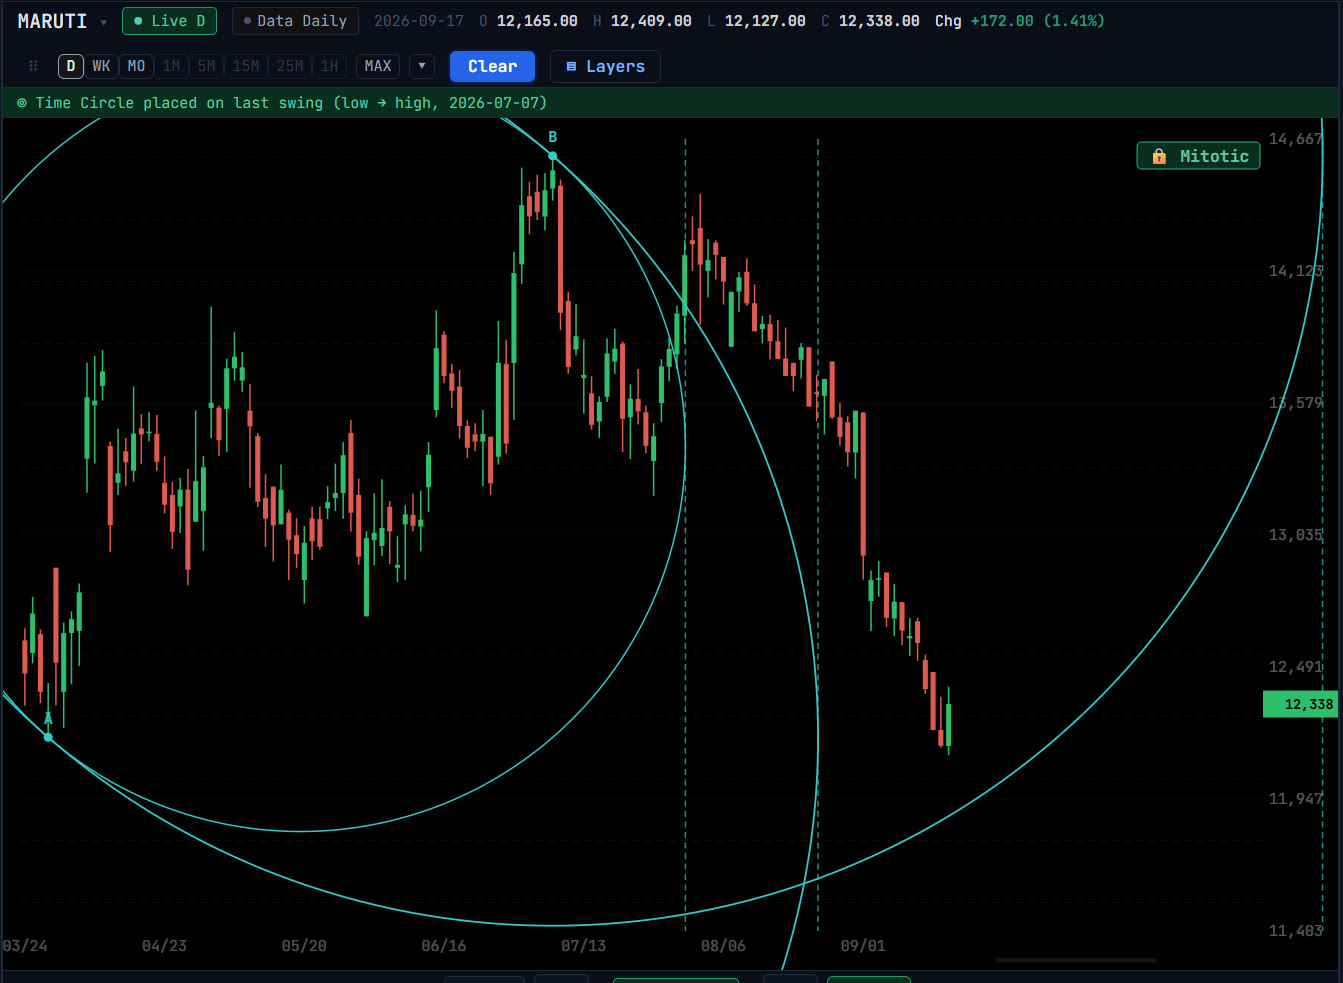Image resolution: width=1343 pixels, height=983 pixels.
Task: Click the horizontal scrollbar below the chart
Action: [x=1076, y=960]
